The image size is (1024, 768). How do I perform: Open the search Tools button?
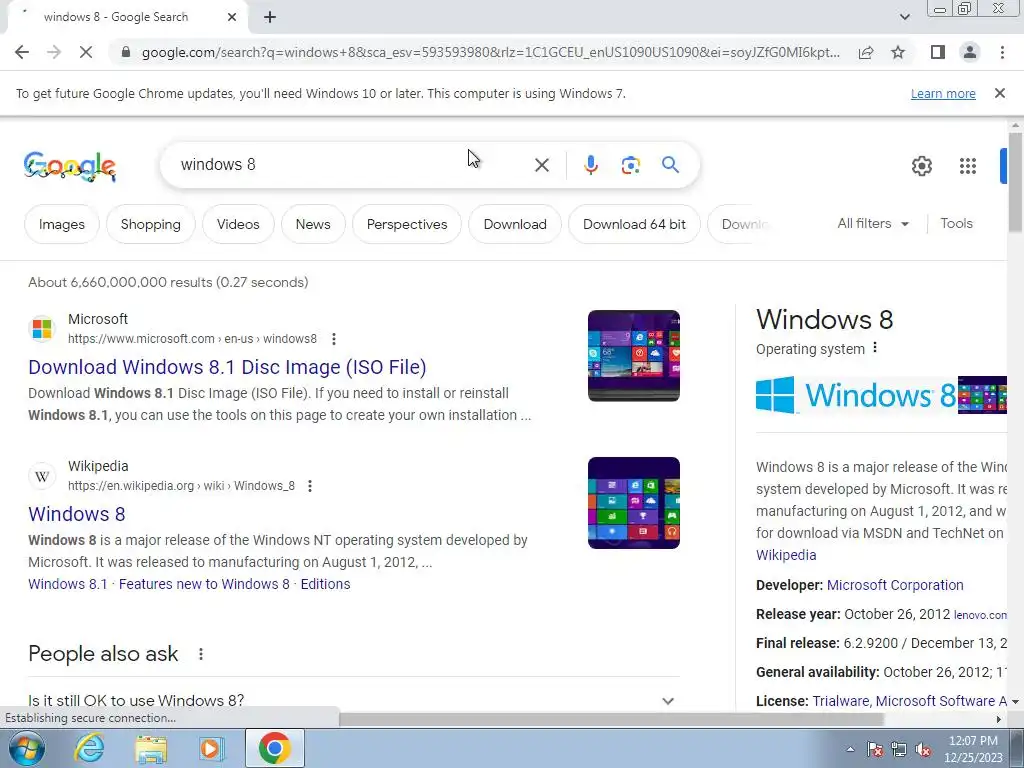956,223
